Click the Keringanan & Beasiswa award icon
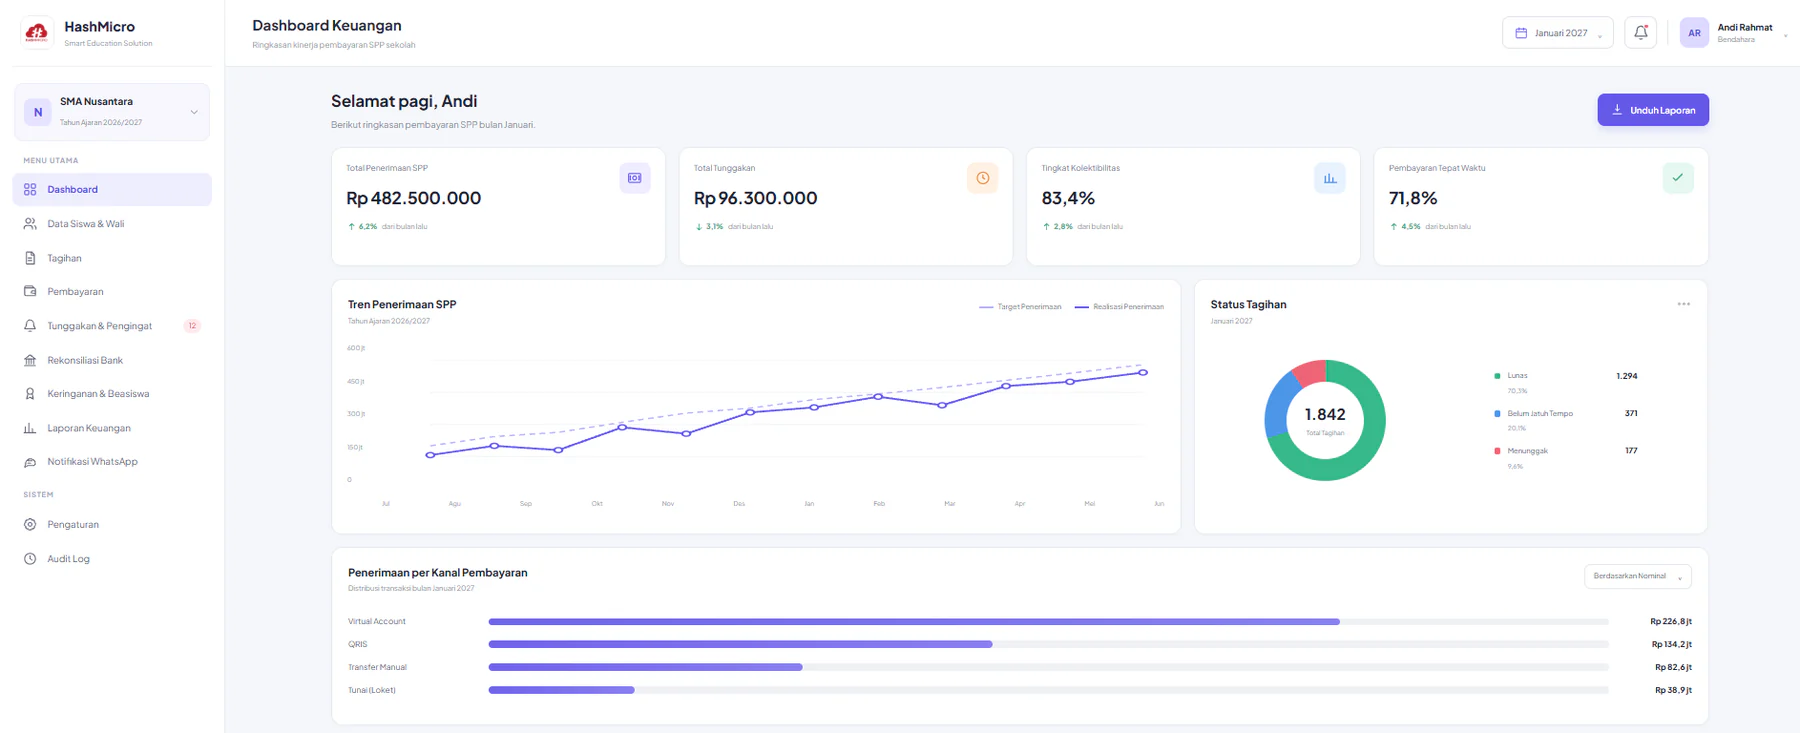 click(x=30, y=394)
